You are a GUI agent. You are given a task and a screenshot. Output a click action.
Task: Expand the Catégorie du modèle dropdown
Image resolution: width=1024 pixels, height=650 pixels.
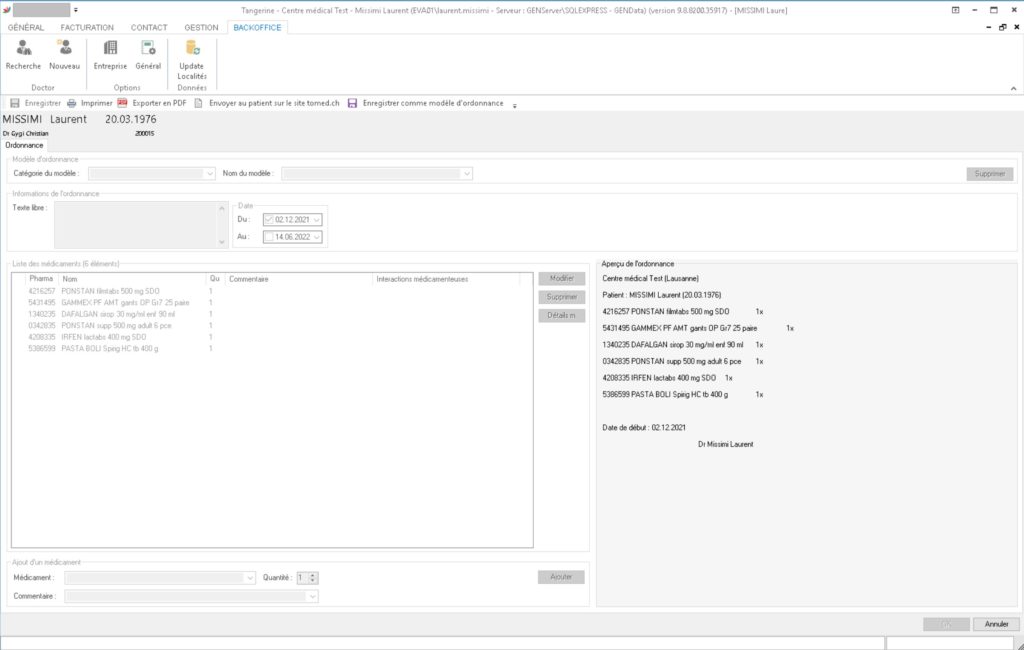(209, 174)
